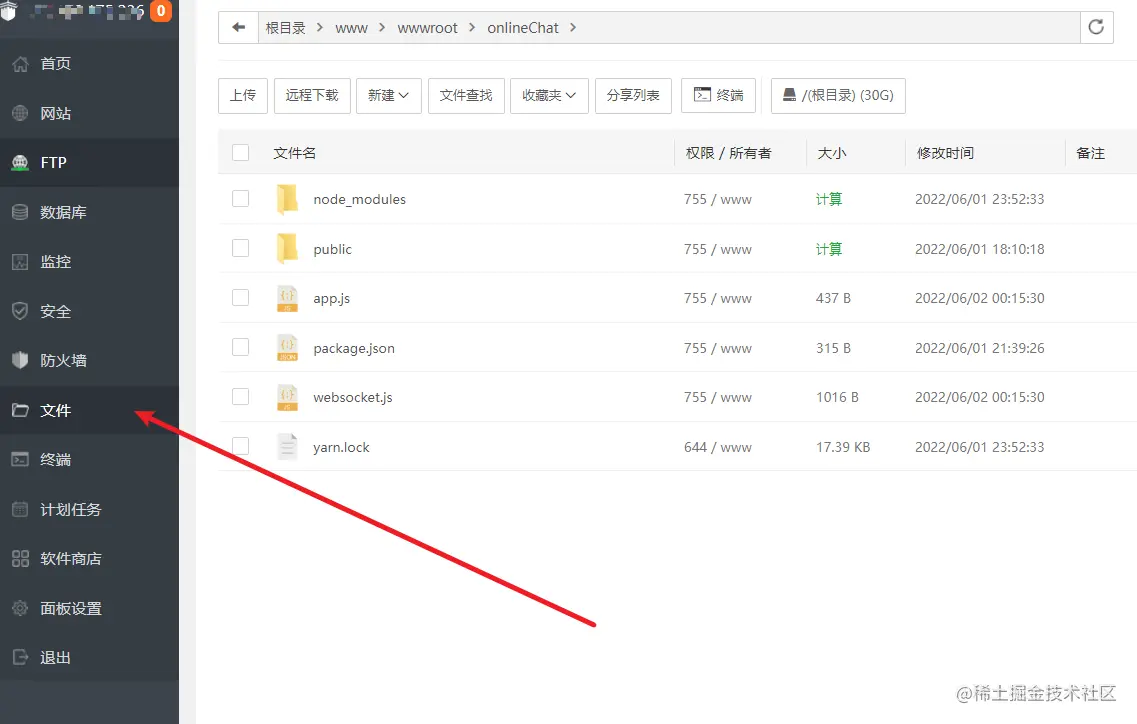
Task: Click the gear icon beside 面板设置
Action: click(20, 608)
